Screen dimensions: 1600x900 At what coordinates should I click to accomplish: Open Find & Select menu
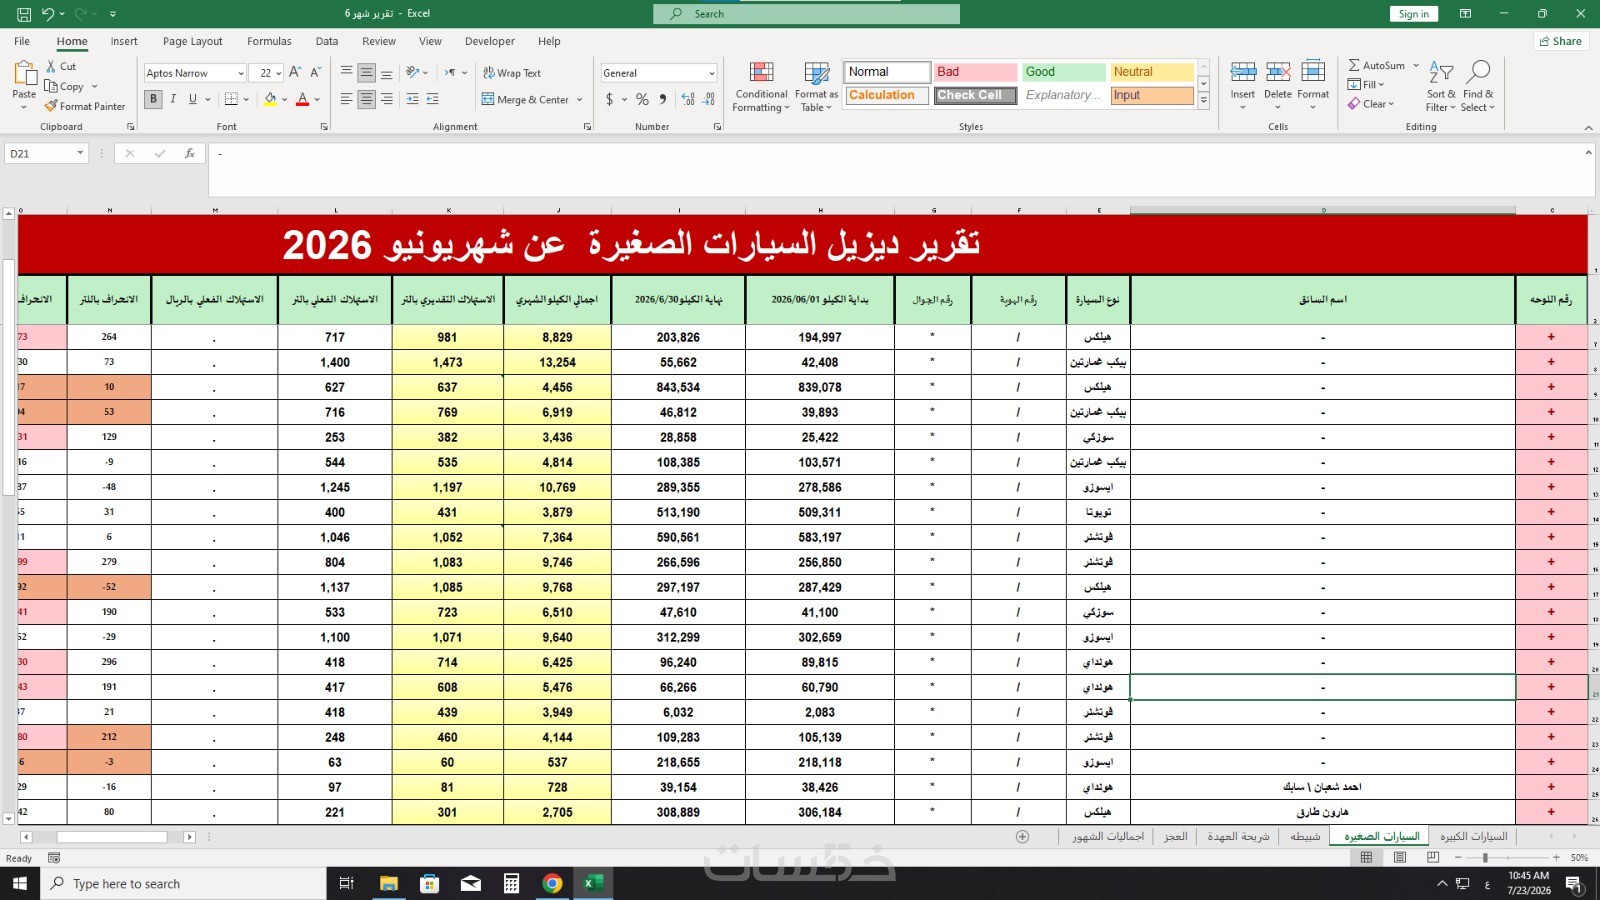click(1478, 87)
